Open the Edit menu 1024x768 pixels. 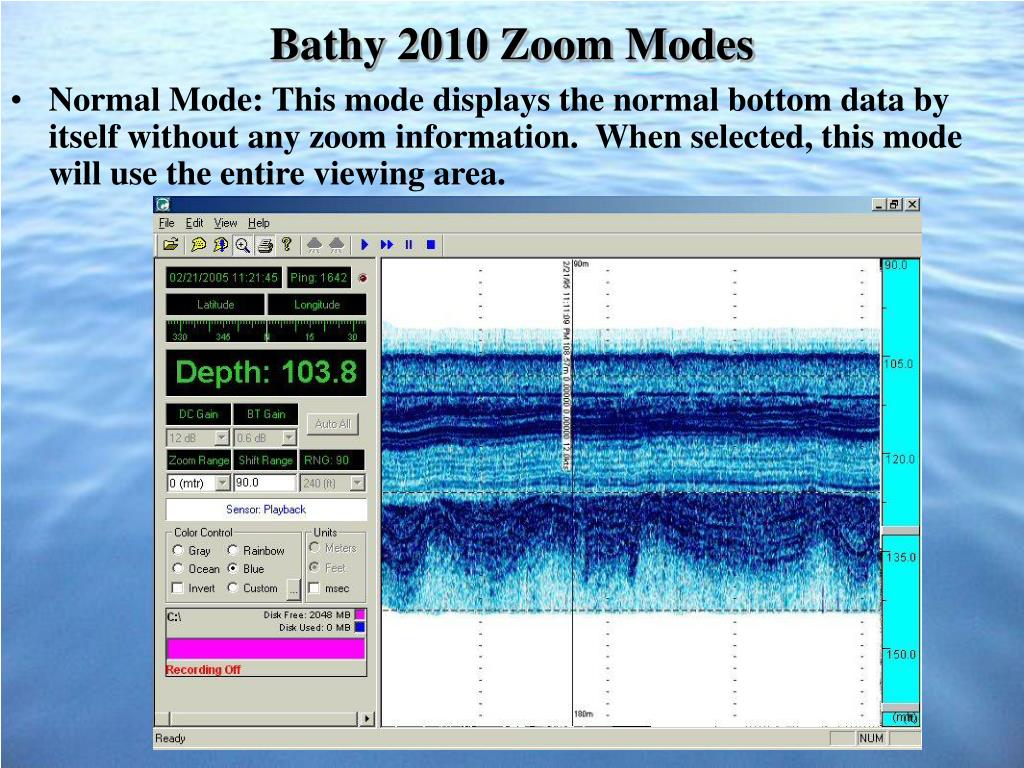tap(195, 223)
